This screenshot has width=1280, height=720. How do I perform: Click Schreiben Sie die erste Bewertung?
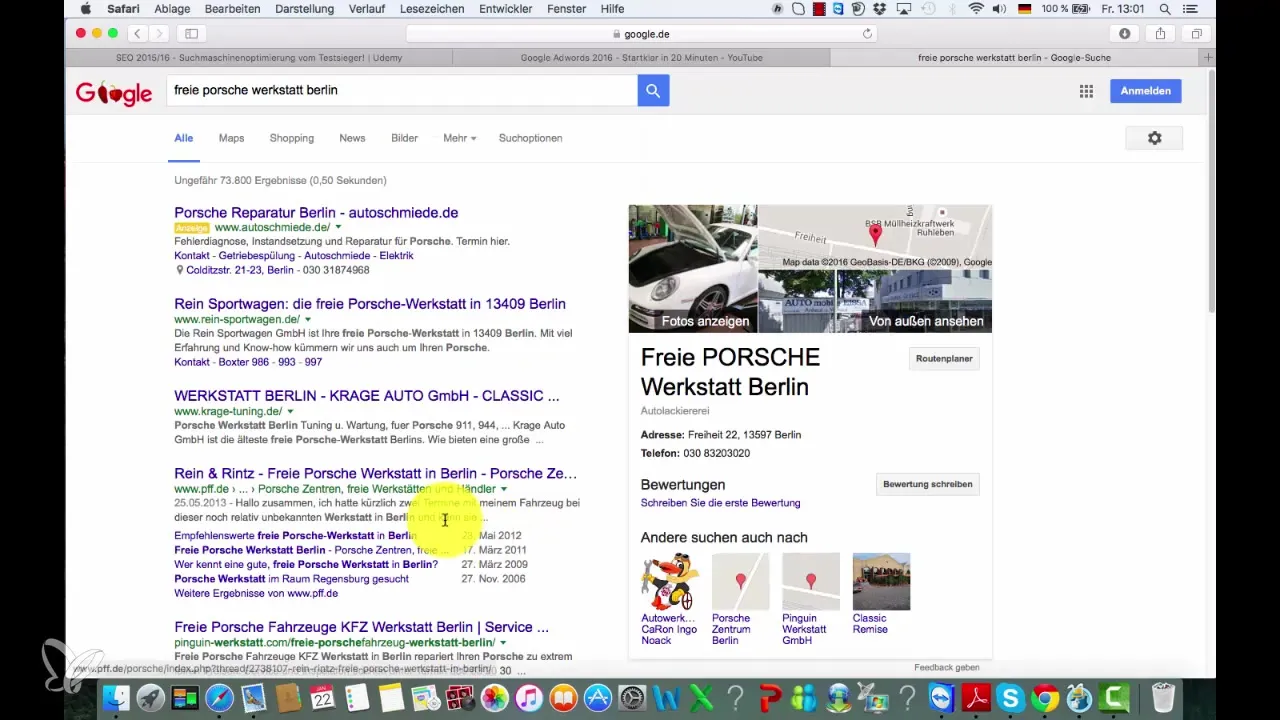point(720,503)
